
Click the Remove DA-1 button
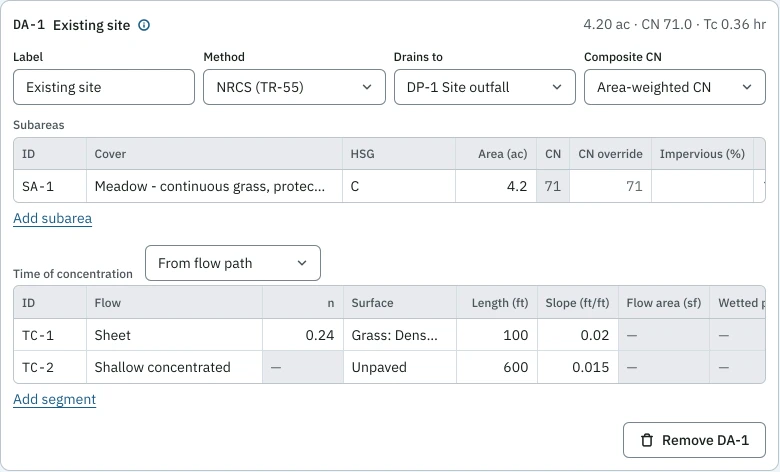coord(694,440)
